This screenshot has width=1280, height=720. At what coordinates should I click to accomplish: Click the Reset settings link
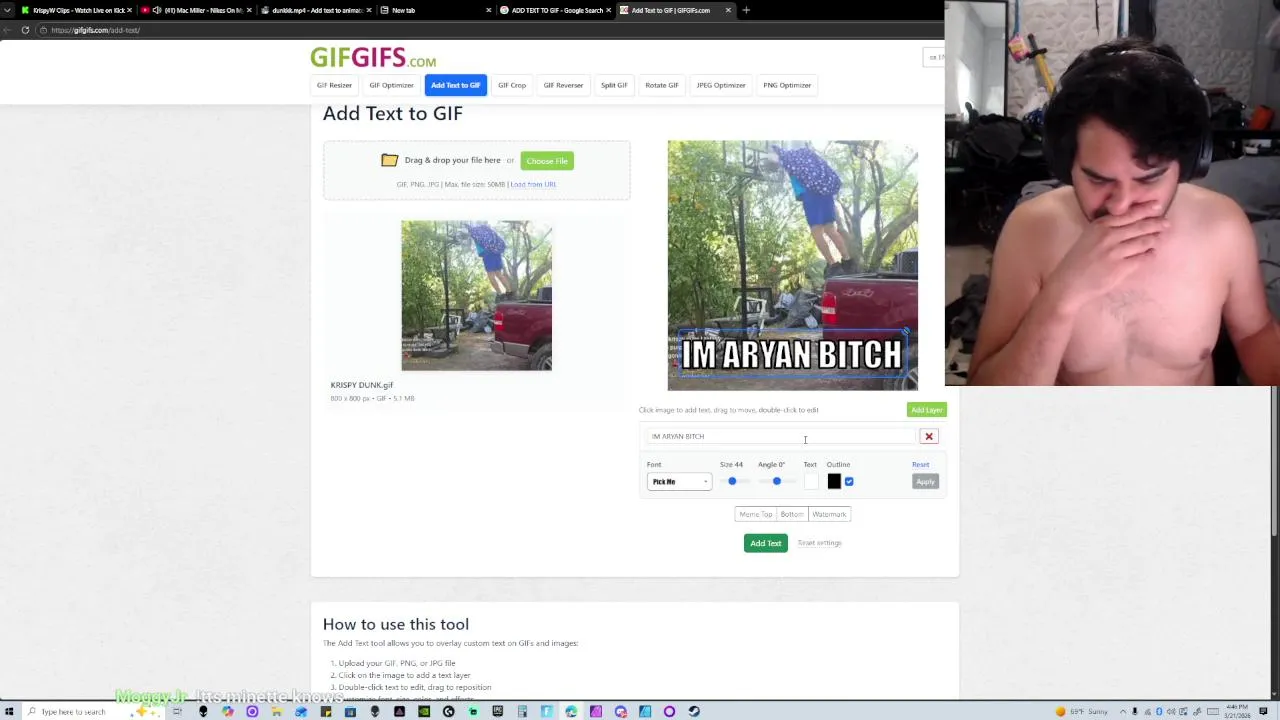click(x=819, y=543)
